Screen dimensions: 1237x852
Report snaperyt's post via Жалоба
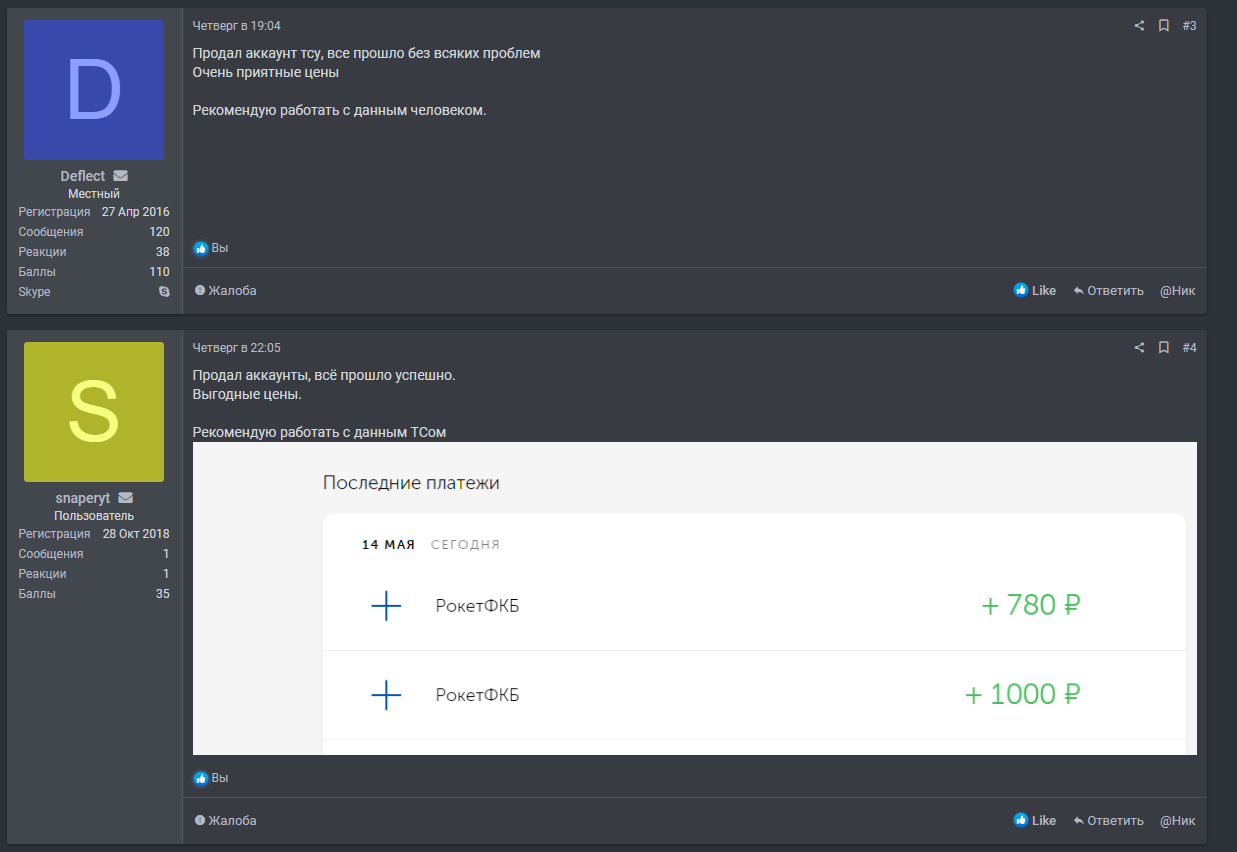pos(226,821)
